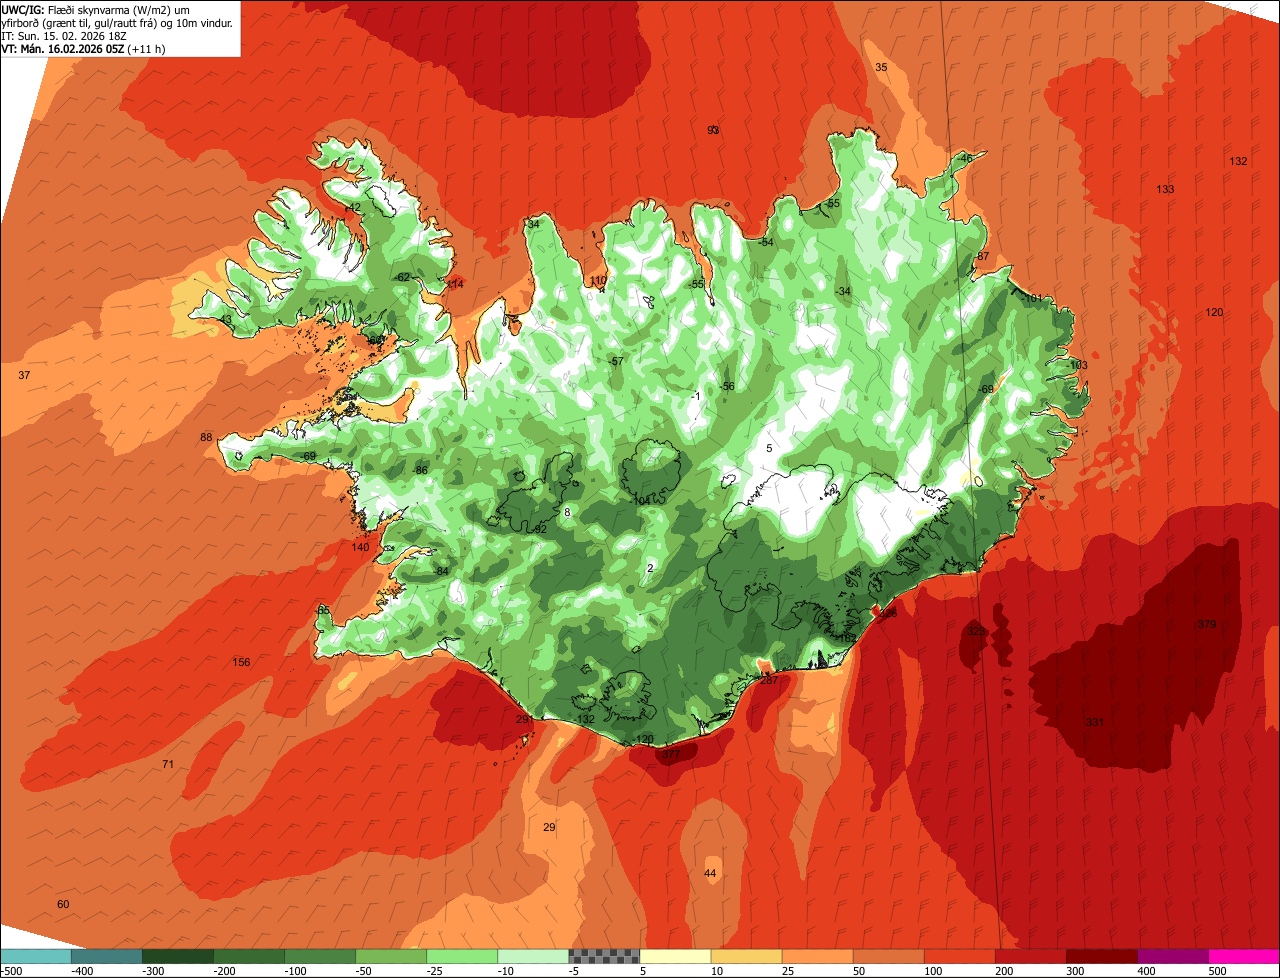This screenshot has width=1280, height=978.
Task: Click the '-86' value in western Iceland
Action: tap(420, 470)
